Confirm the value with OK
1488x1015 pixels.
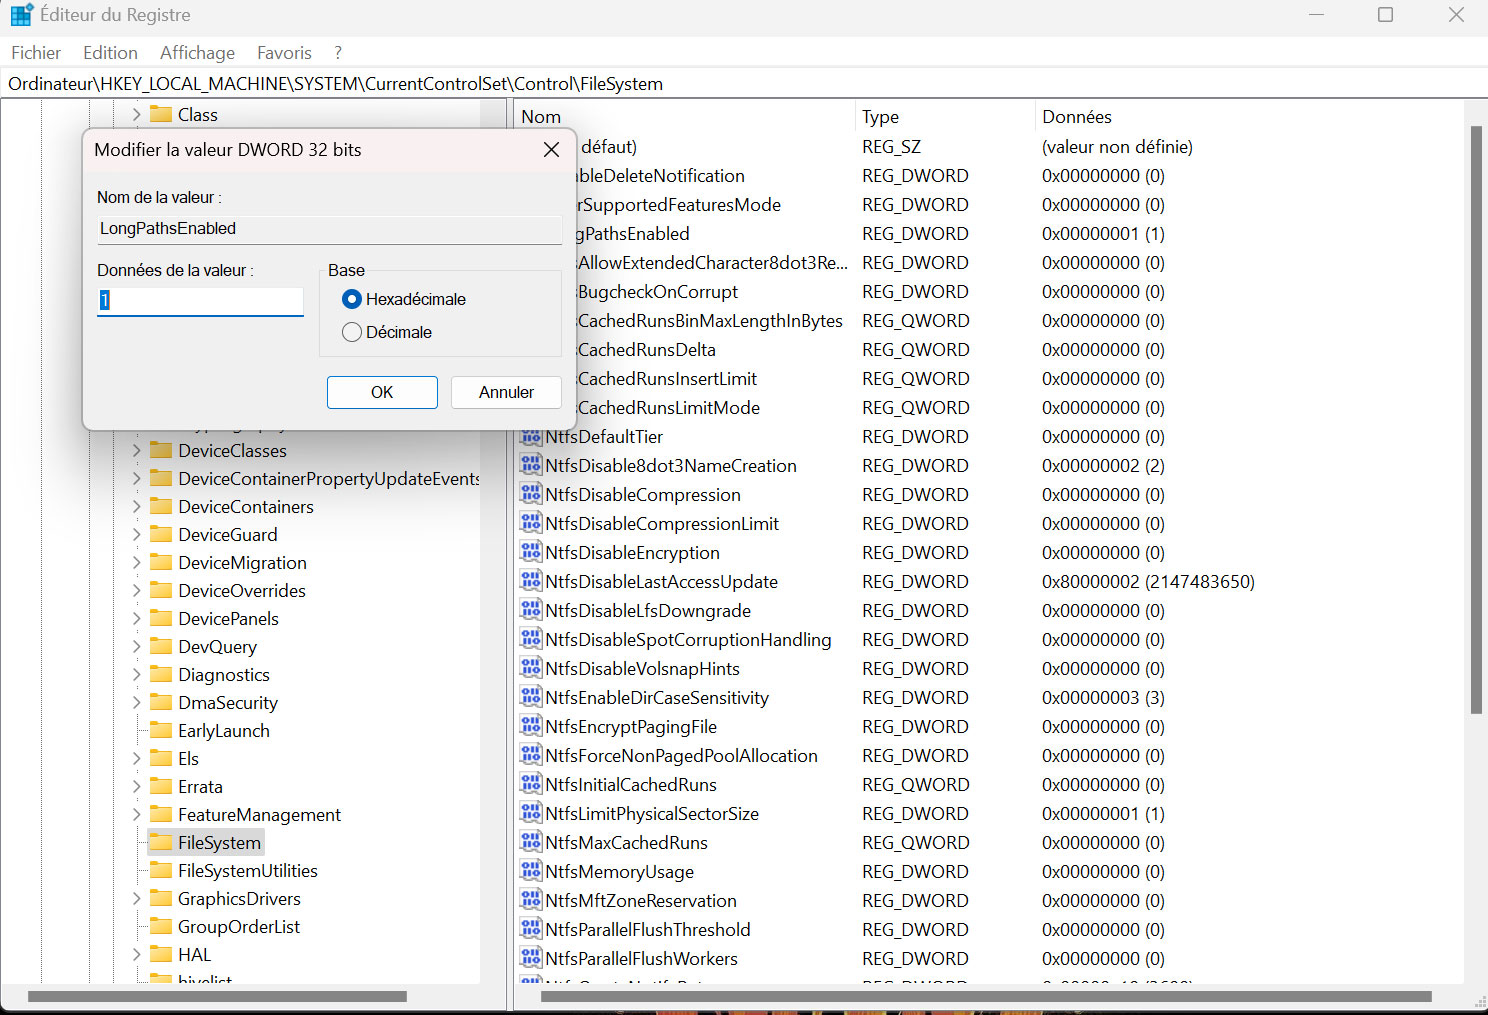382,392
